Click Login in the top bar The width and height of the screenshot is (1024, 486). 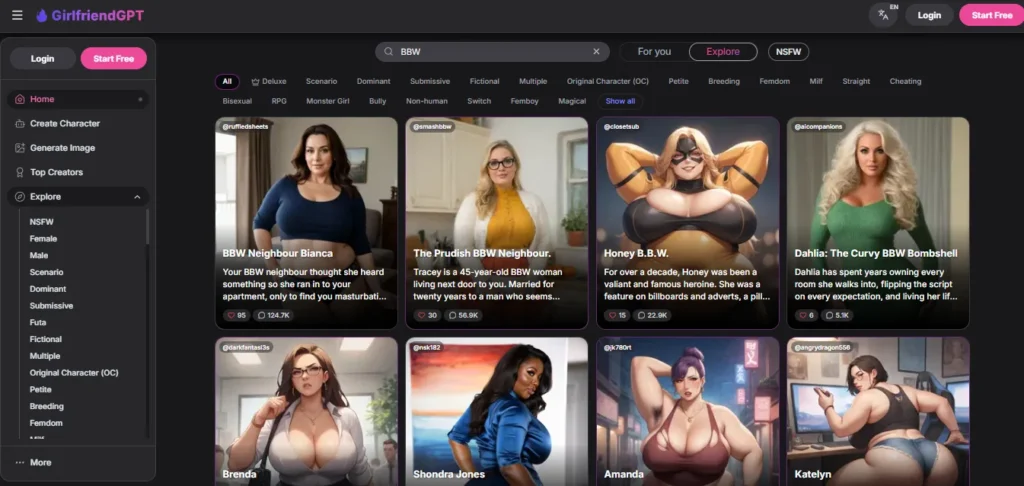pos(929,15)
